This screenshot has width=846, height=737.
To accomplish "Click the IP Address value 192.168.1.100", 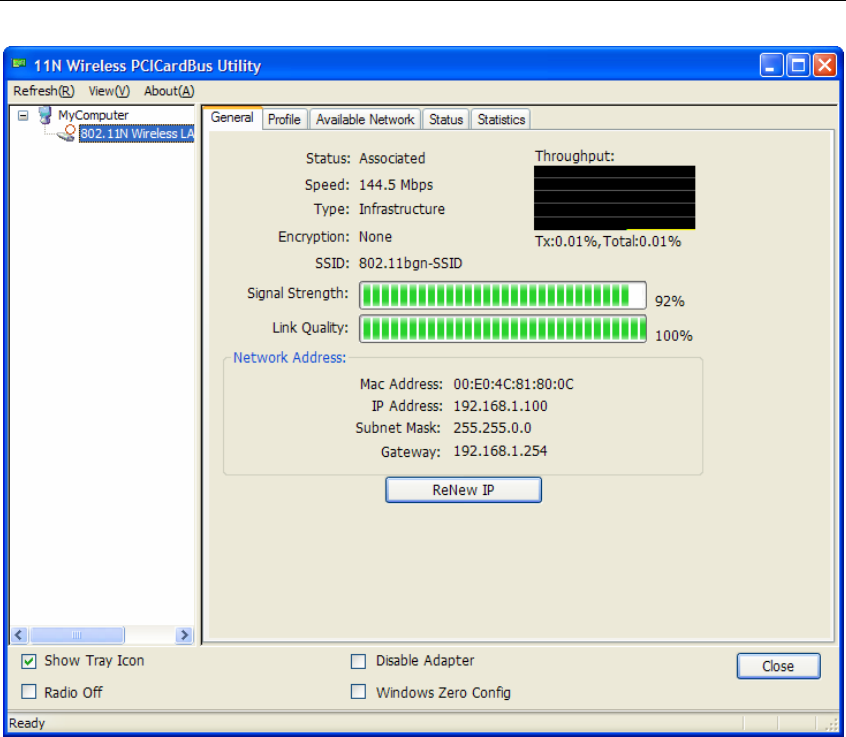I will pos(500,406).
